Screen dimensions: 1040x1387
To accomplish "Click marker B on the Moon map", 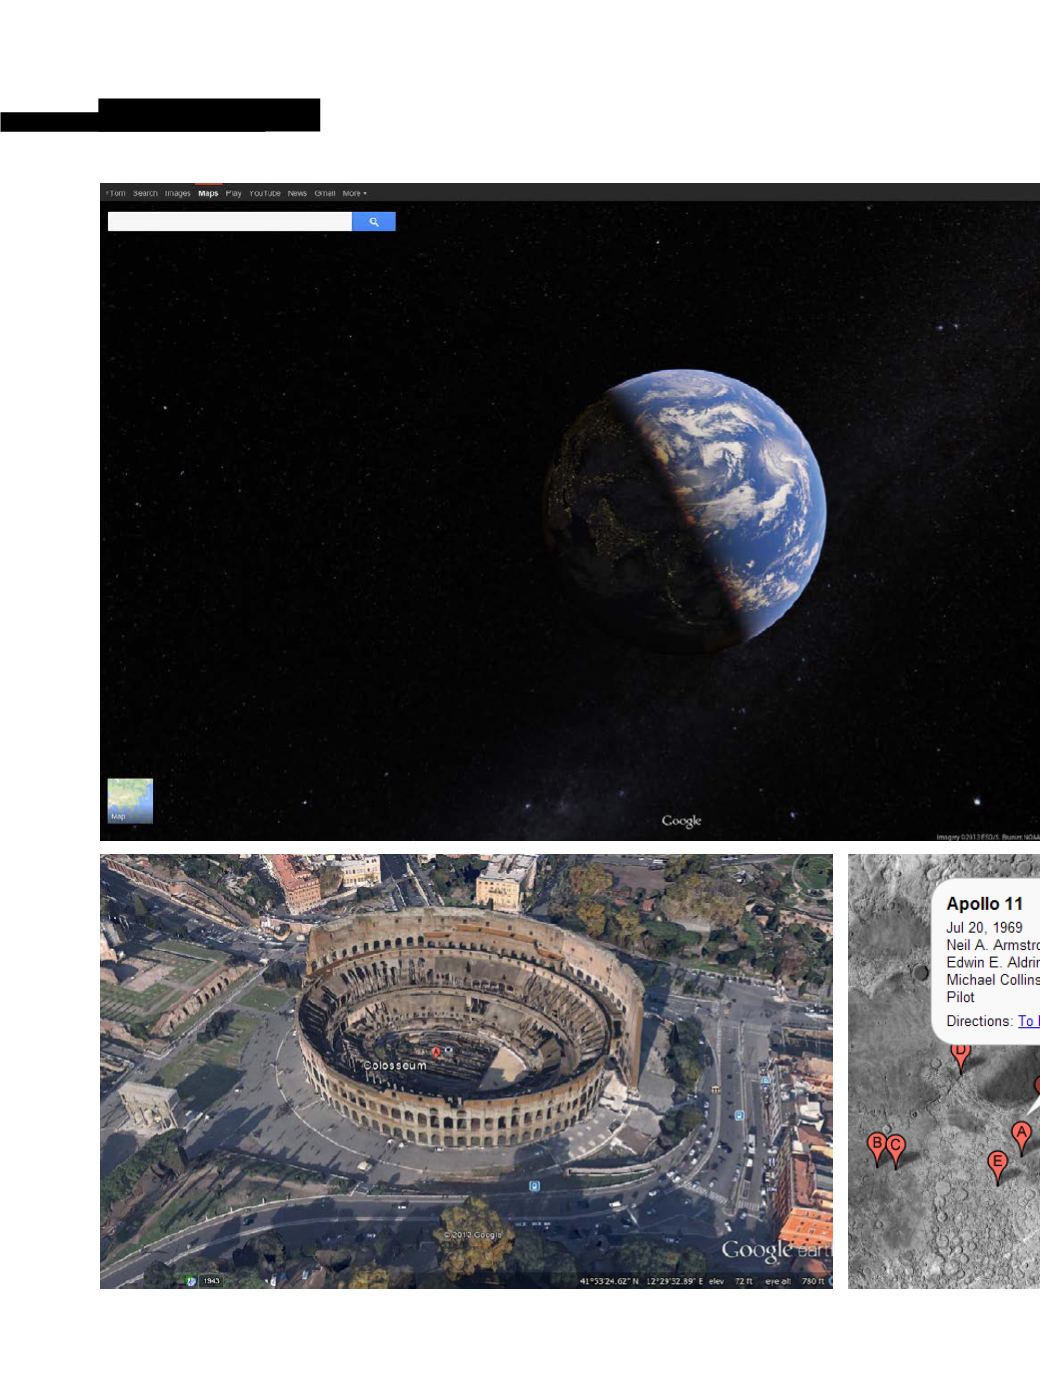I will pyautogui.click(x=878, y=1148).
